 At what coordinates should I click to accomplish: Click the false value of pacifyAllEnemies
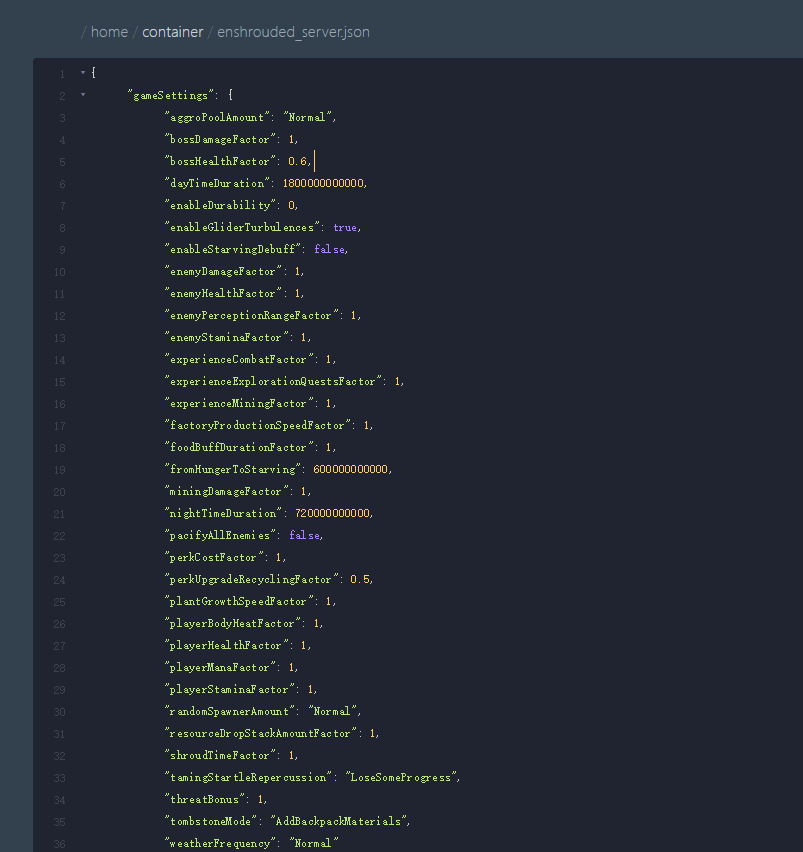click(x=305, y=536)
